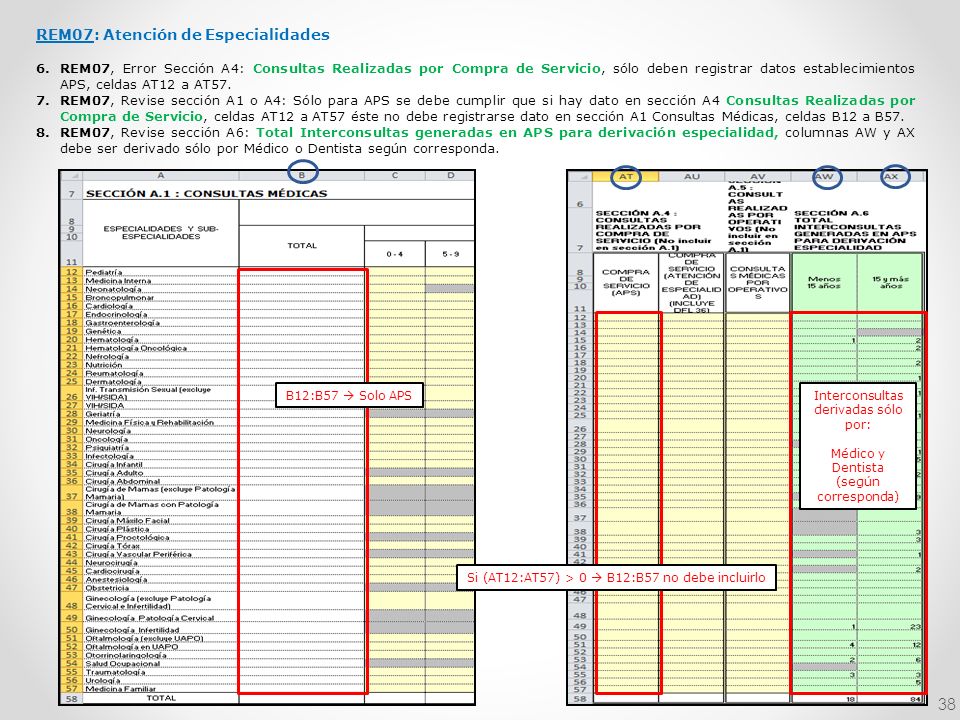Select the Cirugía Máxilo Facial row label
The height and width of the screenshot is (720, 960).
127,521
